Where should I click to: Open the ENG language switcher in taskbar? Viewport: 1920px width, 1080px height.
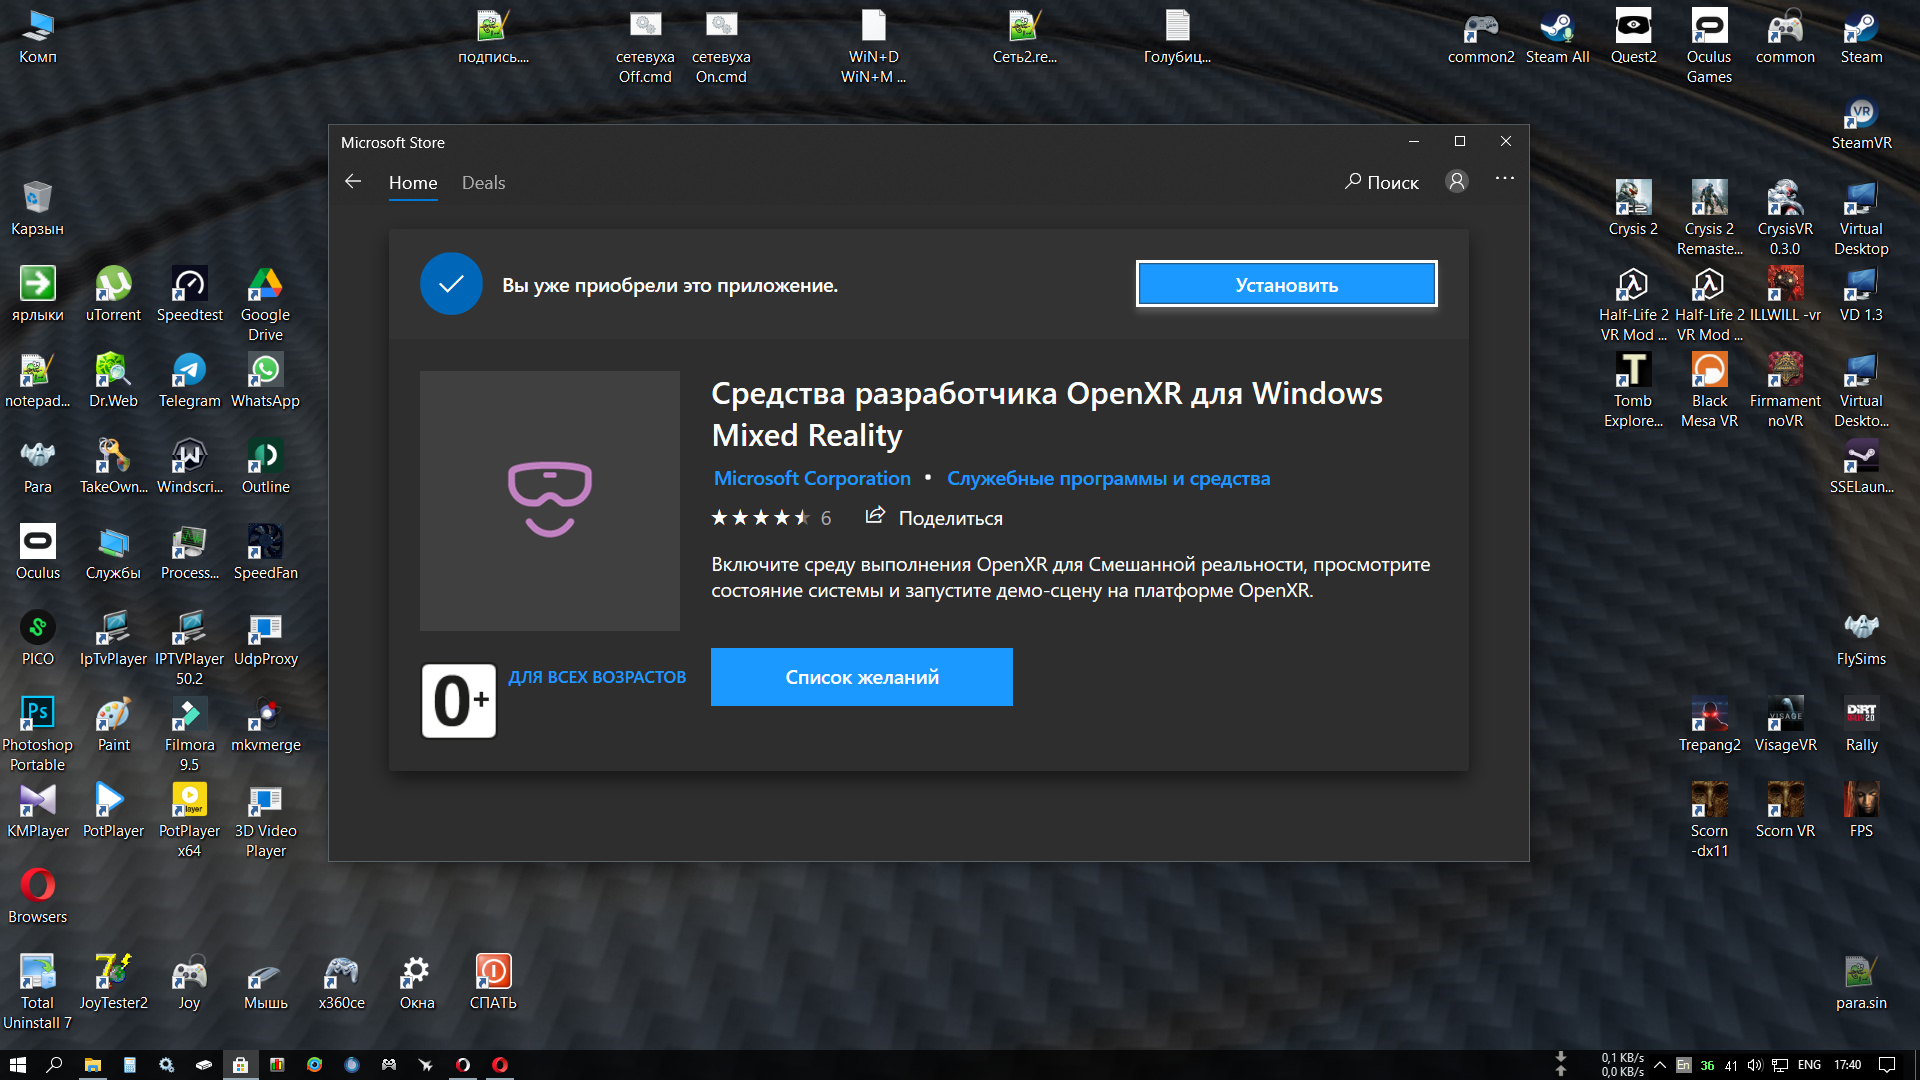tap(1809, 1065)
